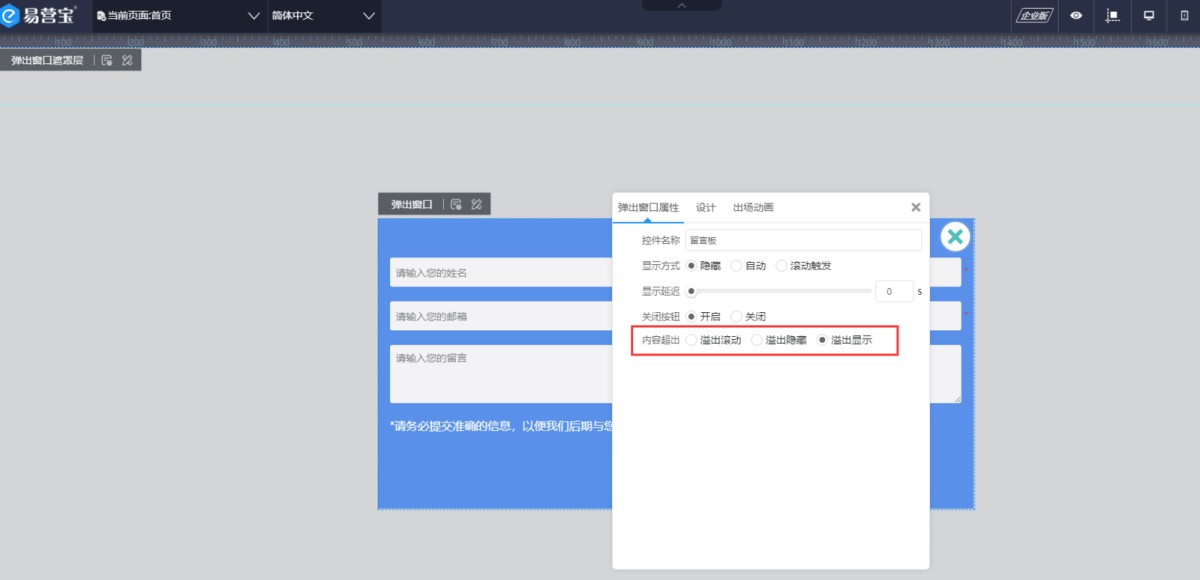Image resolution: width=1200 pixels, height=580 pixels.
Task: Click the alignment guides icon in top bar
Action: coord(1112,16)
